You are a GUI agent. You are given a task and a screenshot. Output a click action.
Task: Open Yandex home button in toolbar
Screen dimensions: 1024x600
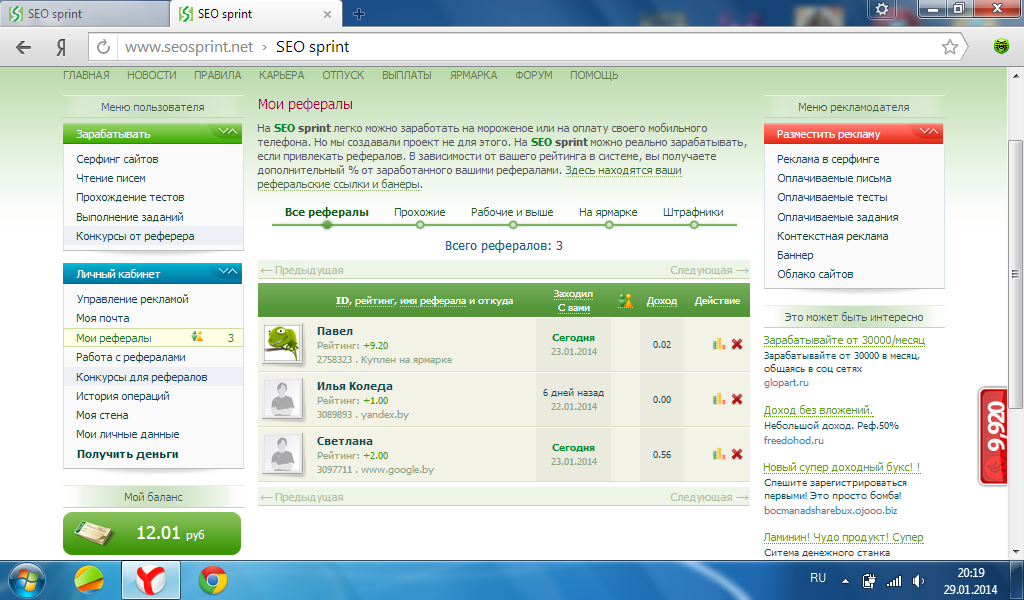point(61,47)
